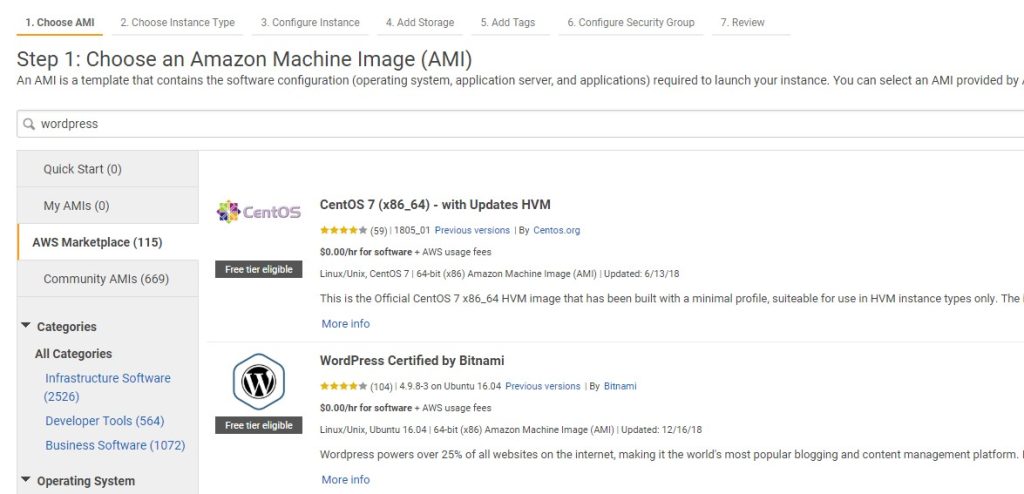This screenshot has height=494, width=1024.
Task: Click CentOS 7 (x86_64) with Updates title
Action: click(435, 205)
